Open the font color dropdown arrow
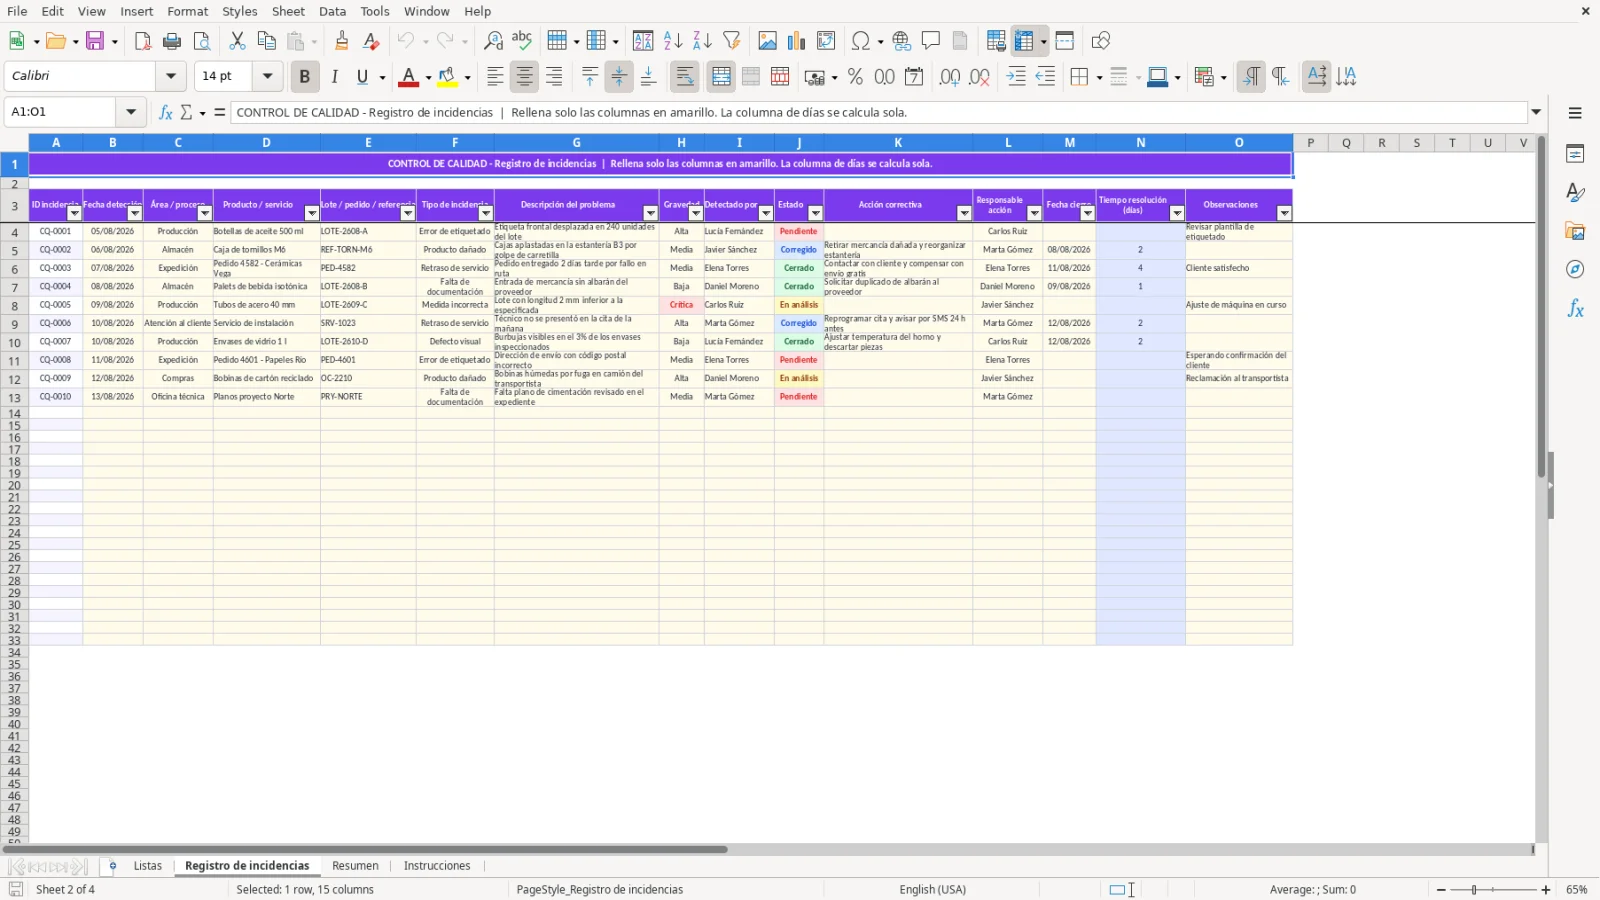 pyautogui.click(x=428, y=77)
